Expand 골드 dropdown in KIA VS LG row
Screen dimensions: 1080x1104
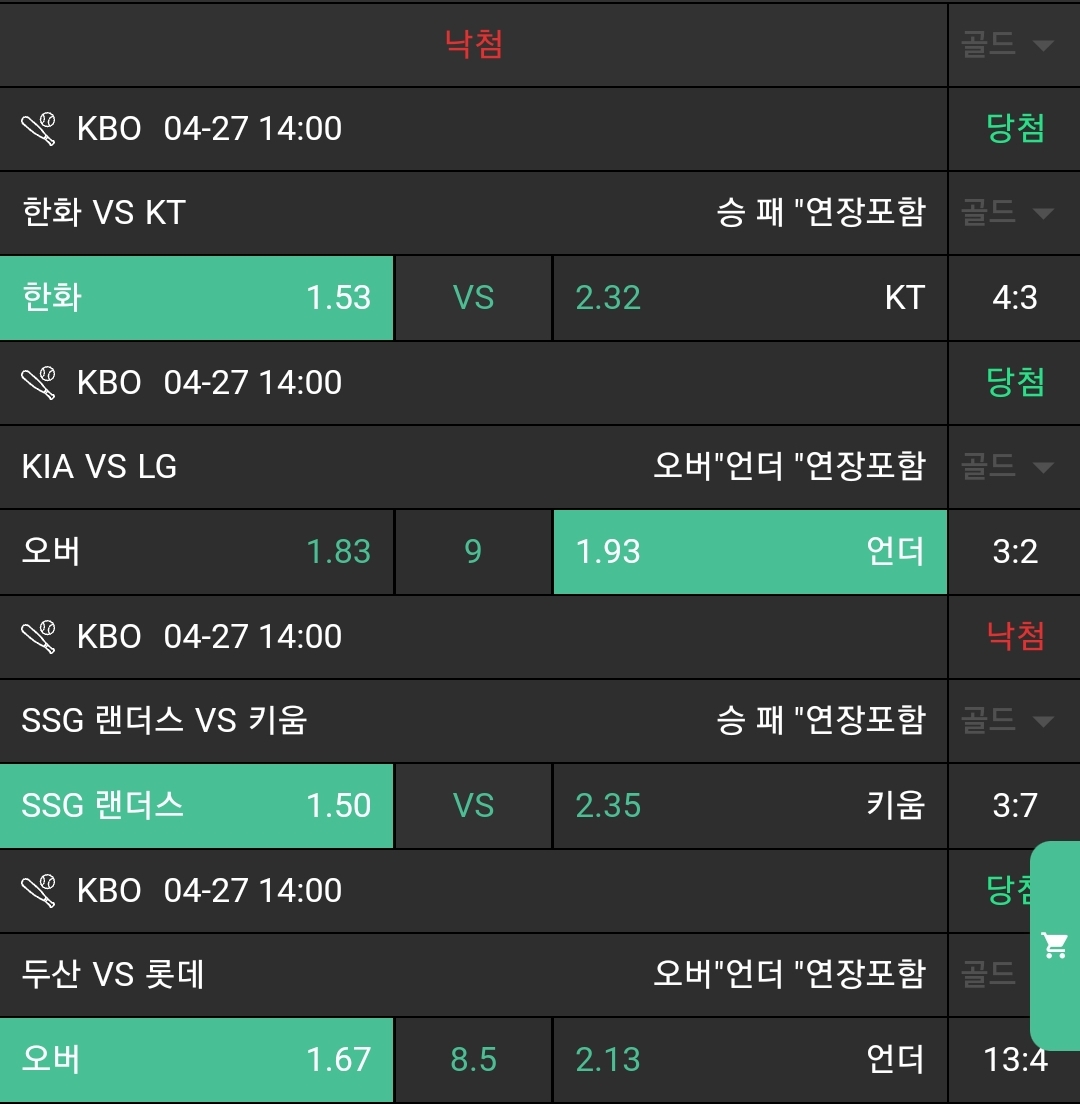point(1008,467)
